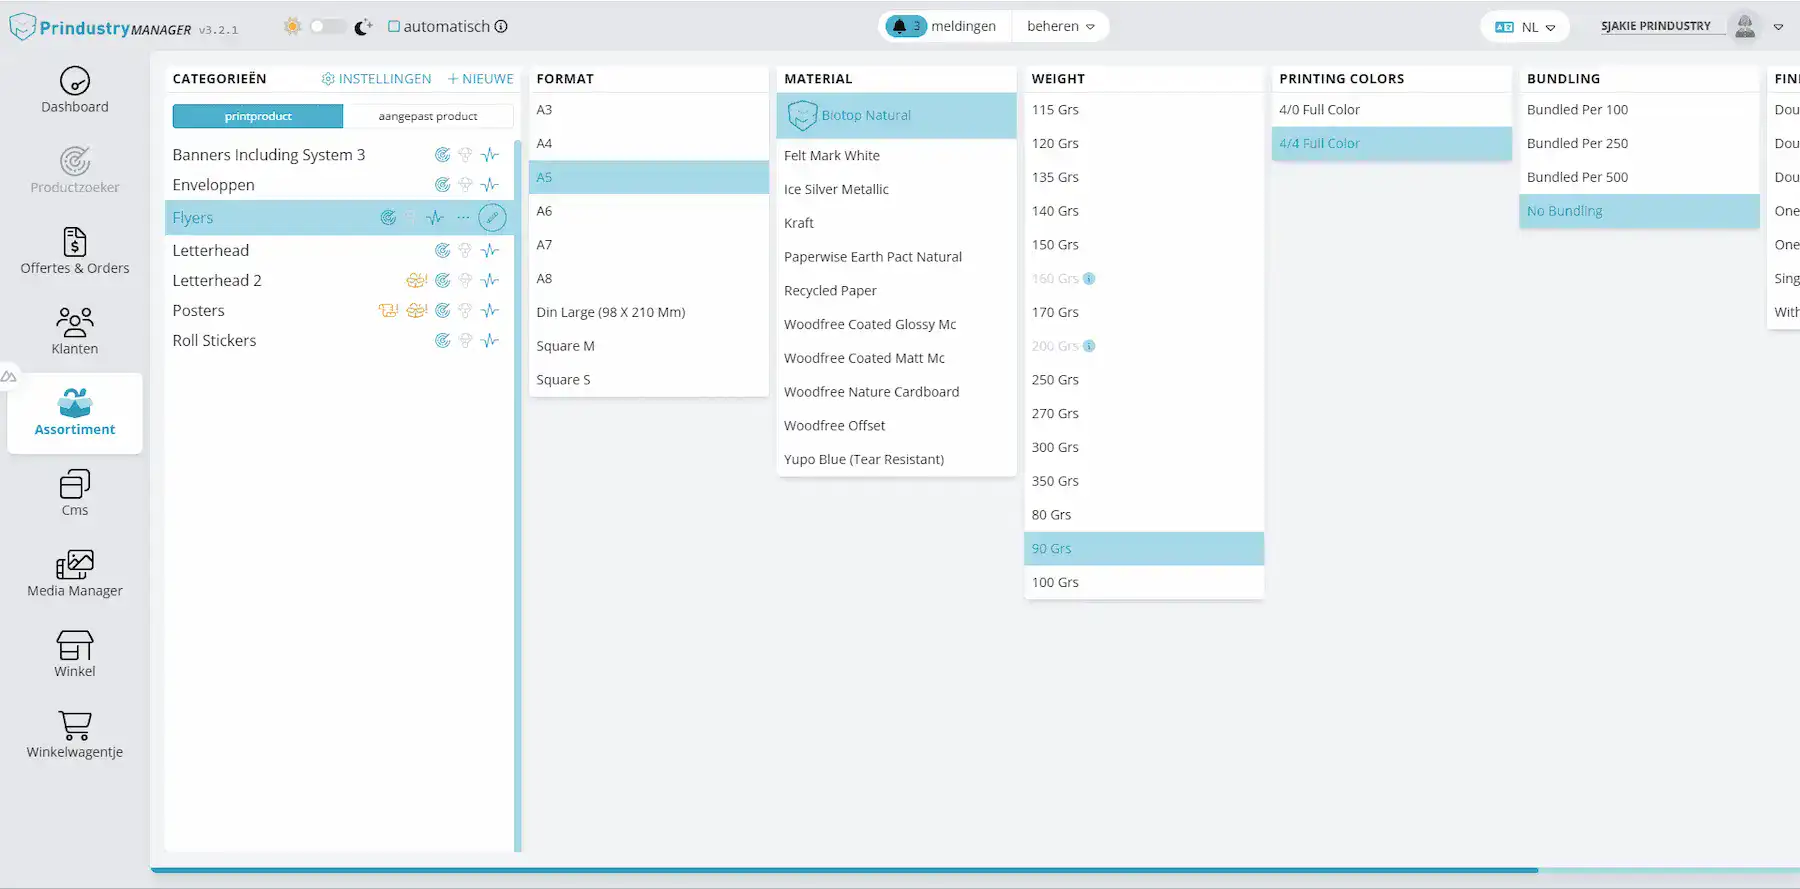Select the Cms menu item
1800x889 pixels.
(75, 493)
